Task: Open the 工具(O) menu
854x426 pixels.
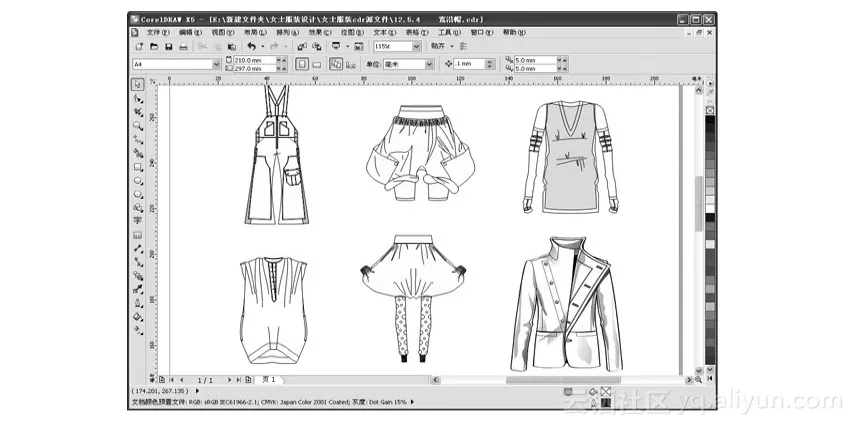Action: point(449,33)
